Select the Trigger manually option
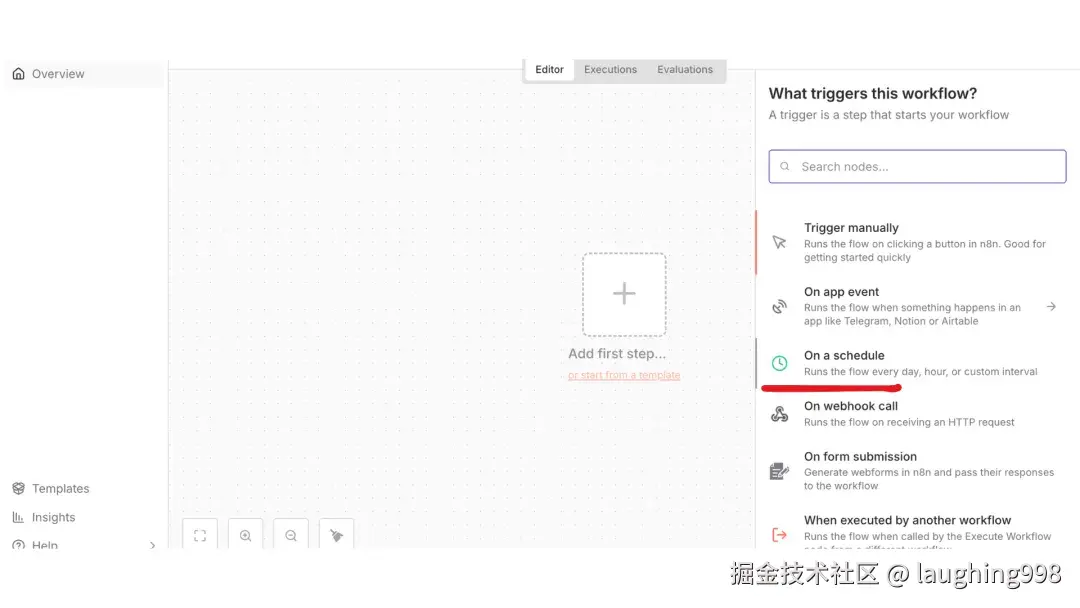This screenshot has width=1080, height=608. tap(917, 242)
